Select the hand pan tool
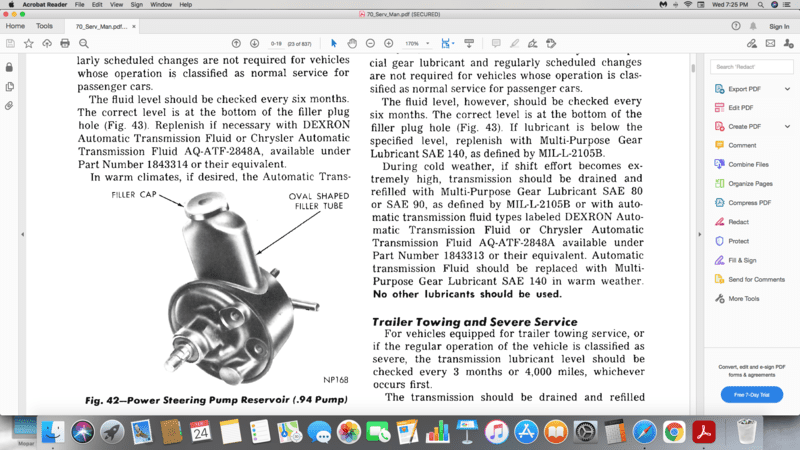800x450 pixels. (351, 43)
